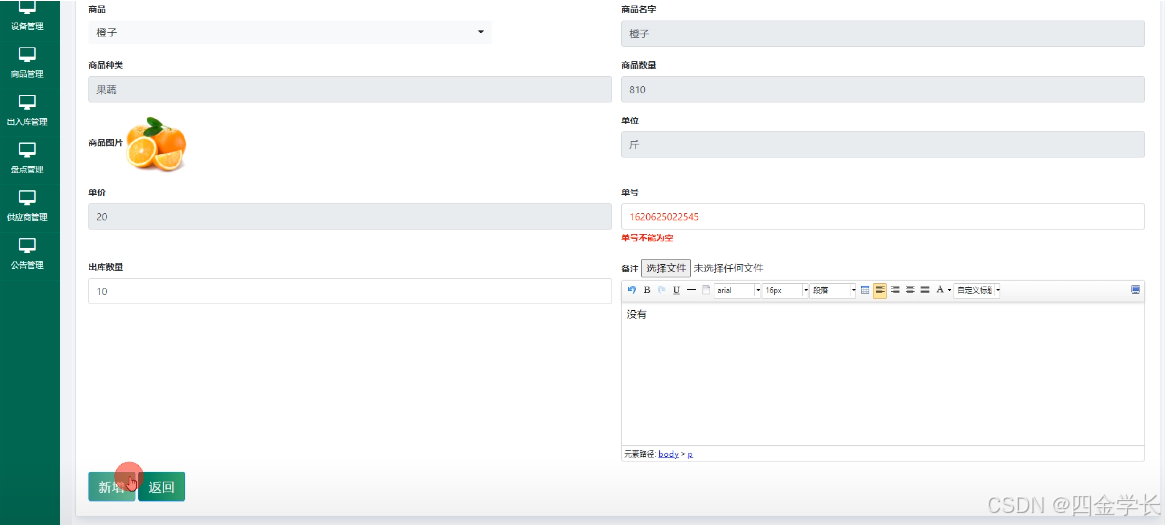Screen dimensions: 1165x525
Task: Click the disabled 单价 field showing 20
Action: [350, 216]
